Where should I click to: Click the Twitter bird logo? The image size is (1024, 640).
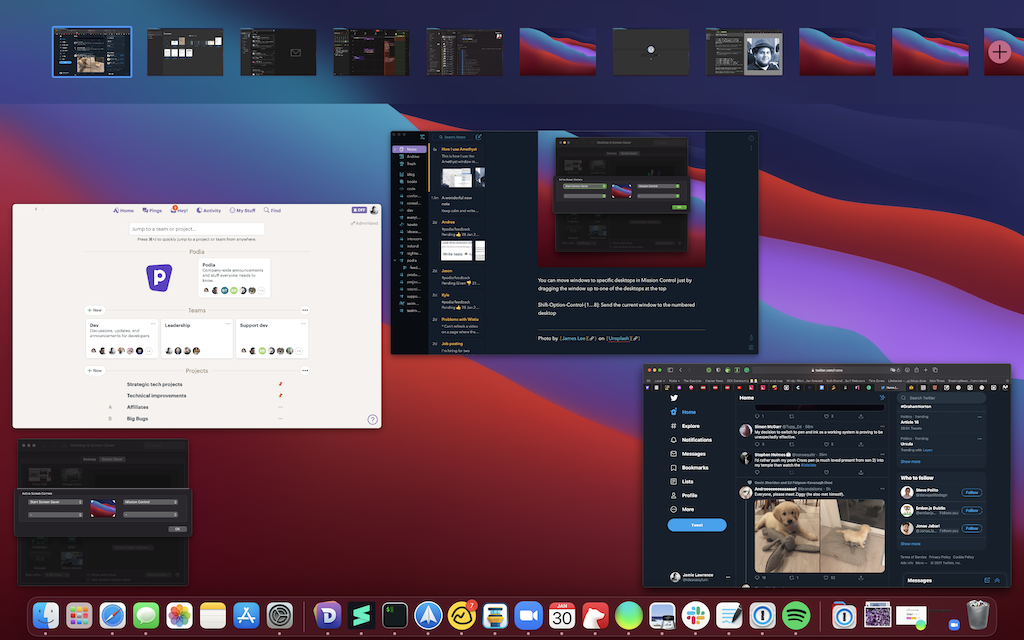[675, 397]
